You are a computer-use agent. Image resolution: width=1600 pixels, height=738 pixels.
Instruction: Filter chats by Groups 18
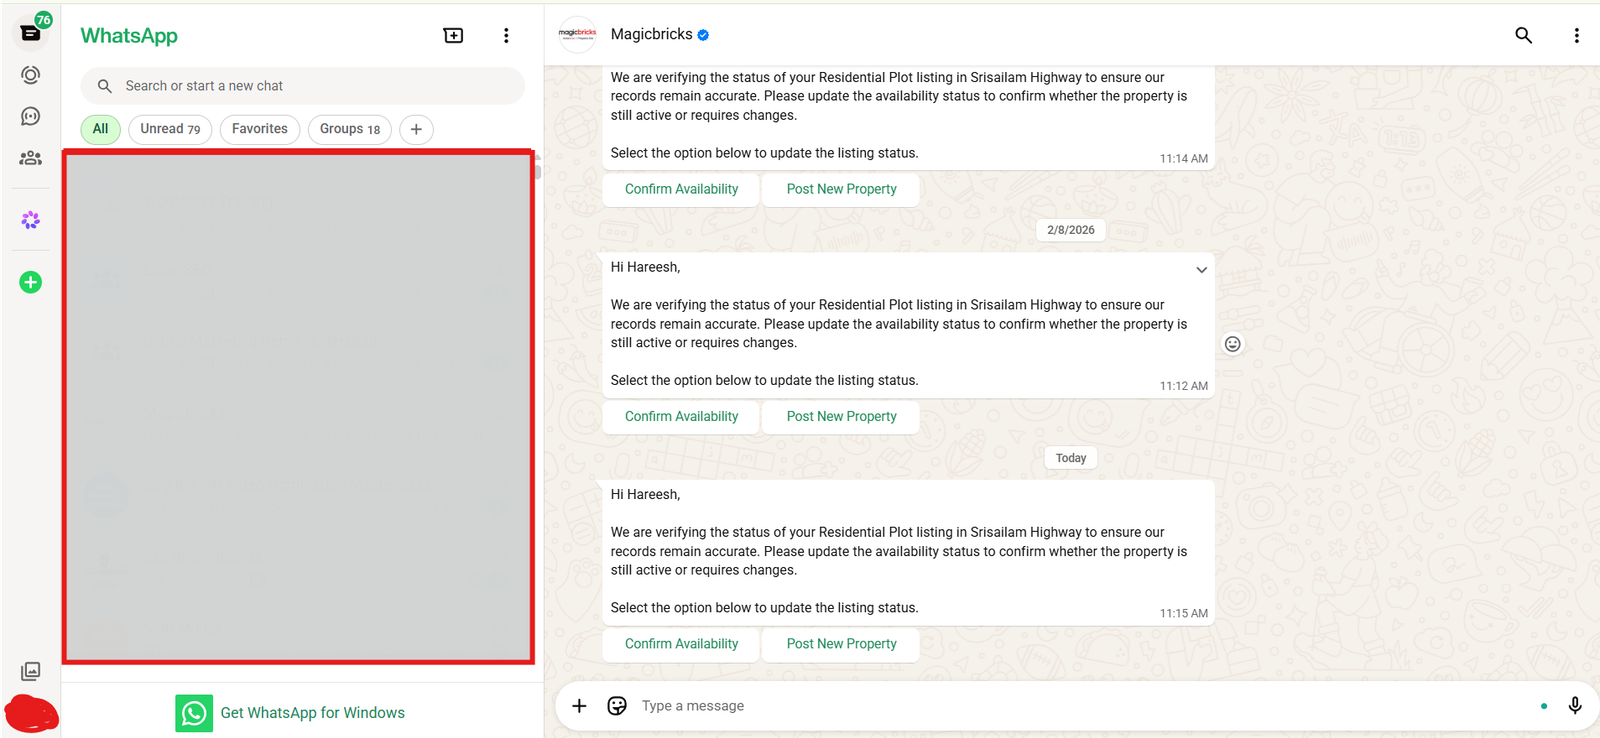click(x=350, y=129)
